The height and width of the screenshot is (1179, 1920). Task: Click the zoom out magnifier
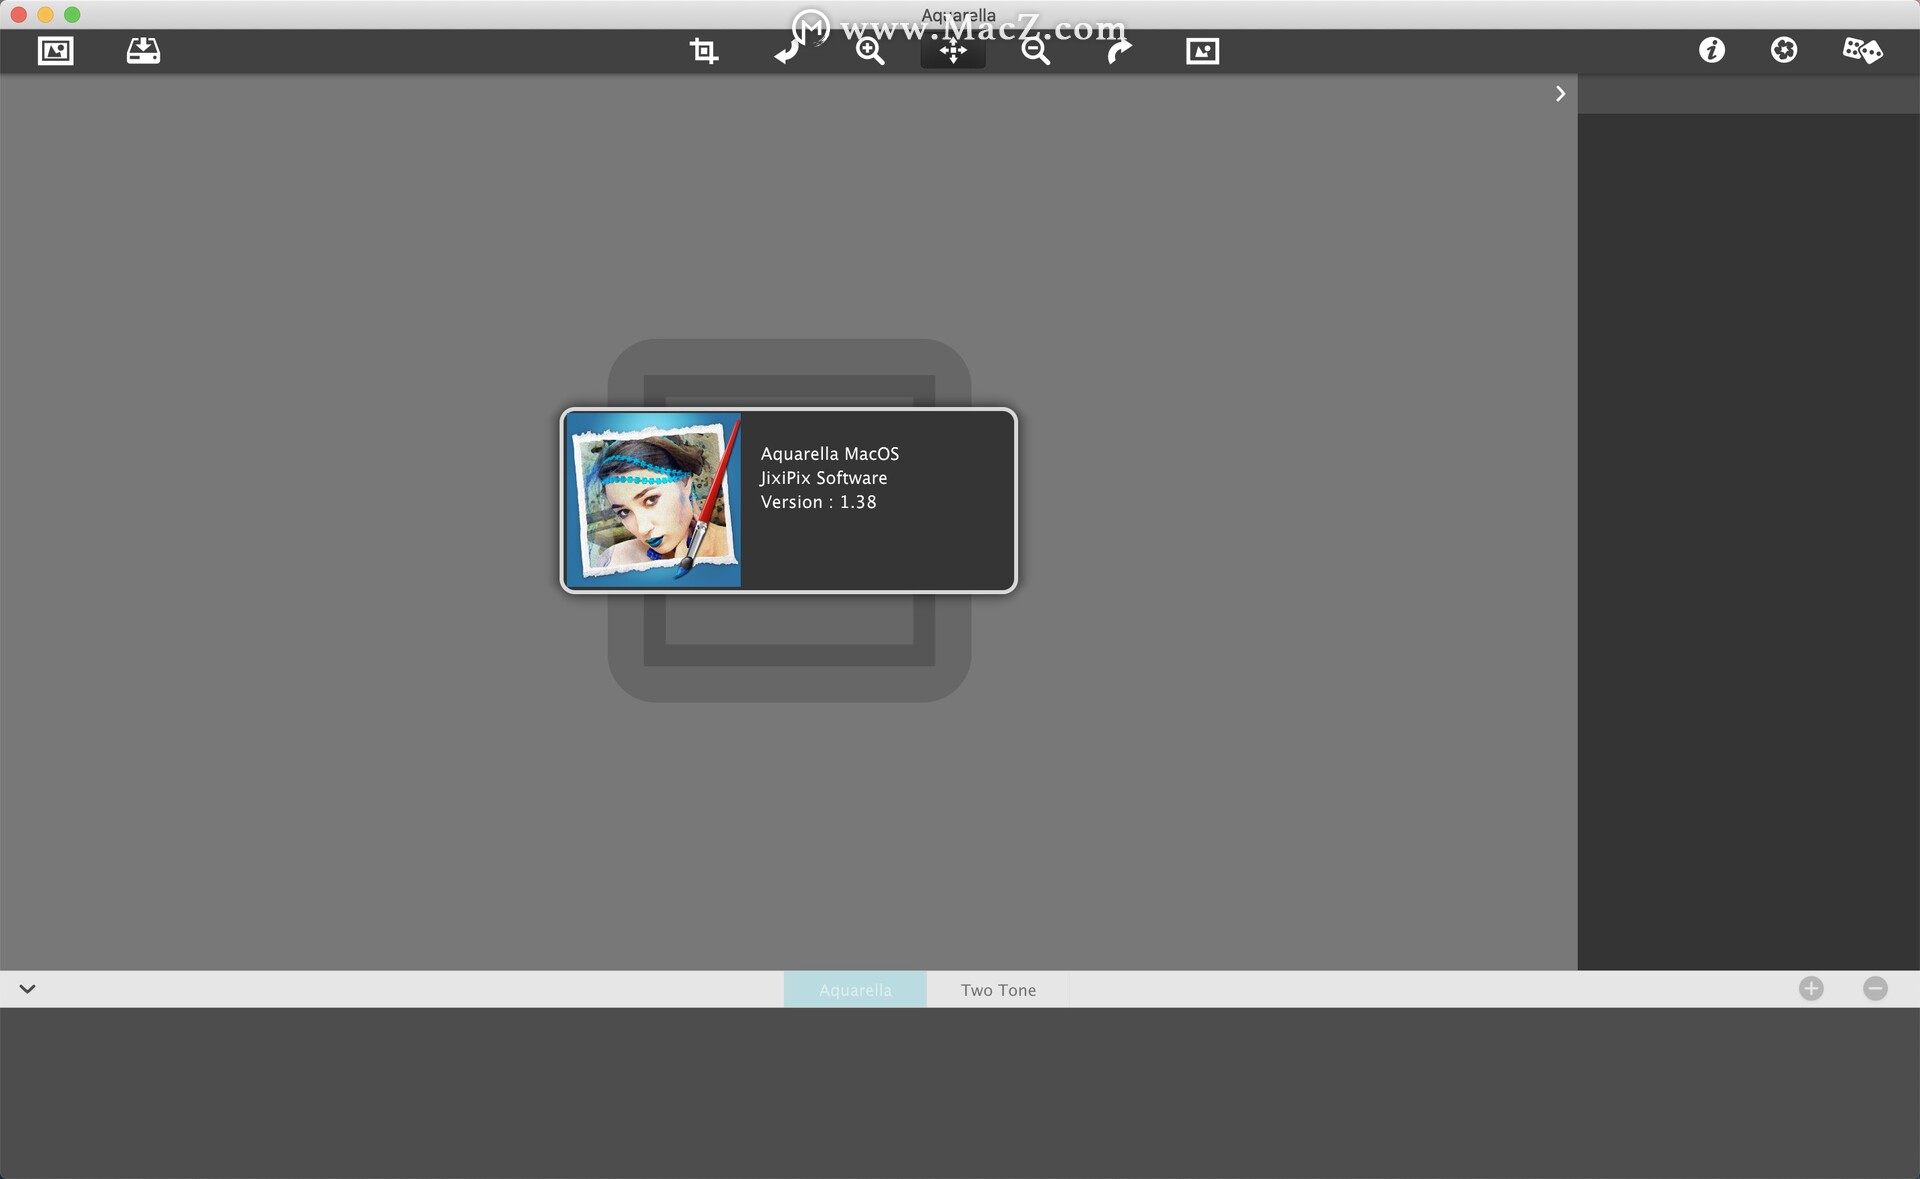1035,51
